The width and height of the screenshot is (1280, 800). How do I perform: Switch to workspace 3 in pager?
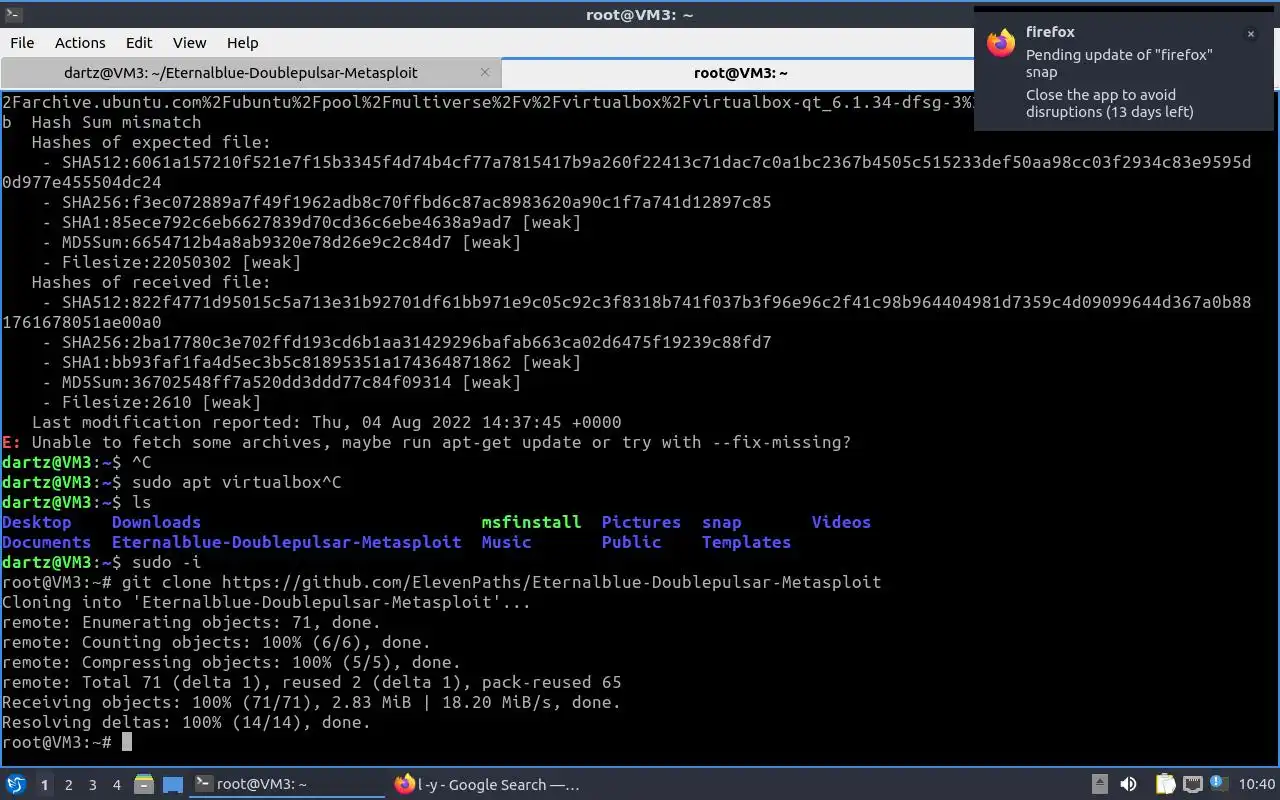pyautogui.click(x=93, y=785)
